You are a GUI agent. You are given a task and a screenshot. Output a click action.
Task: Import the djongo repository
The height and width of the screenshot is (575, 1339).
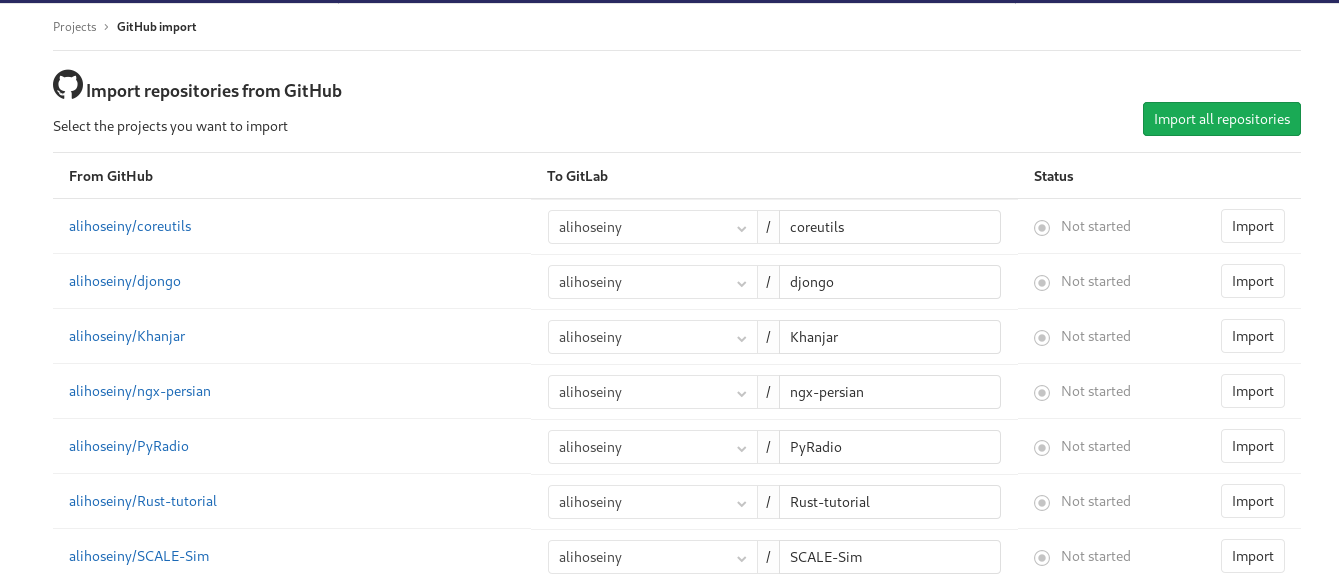[1253, 281]
